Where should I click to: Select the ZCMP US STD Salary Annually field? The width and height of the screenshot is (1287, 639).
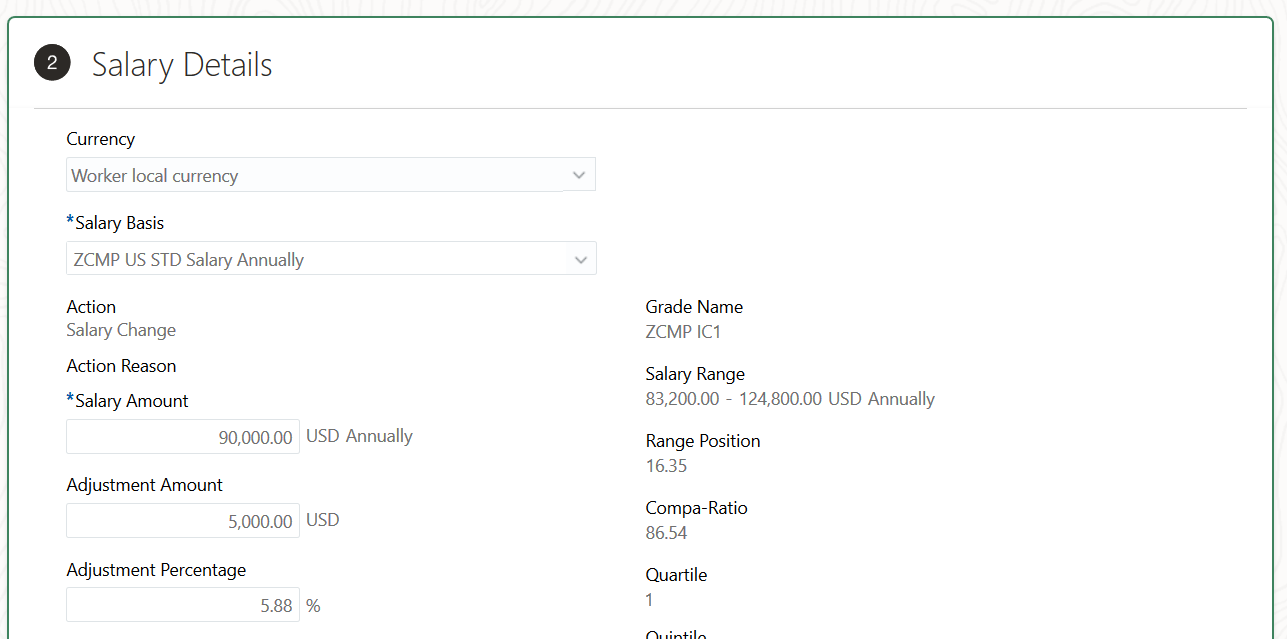315,259
